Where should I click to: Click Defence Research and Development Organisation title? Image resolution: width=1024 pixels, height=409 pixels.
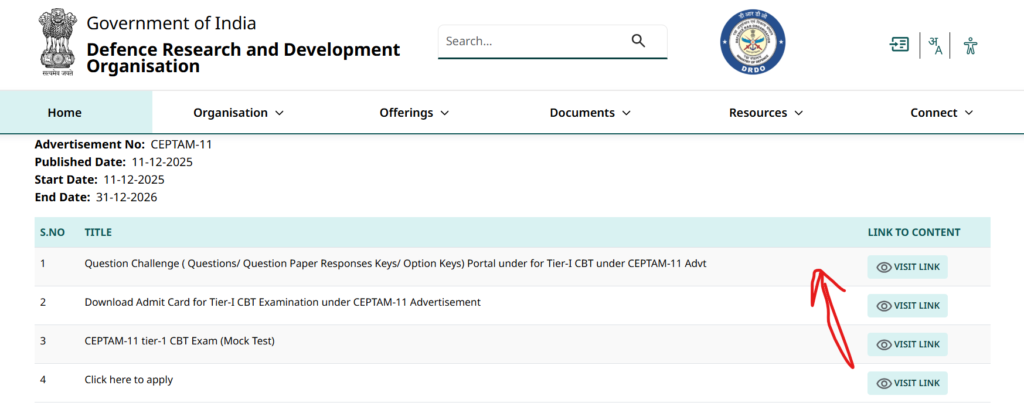[x=243, y=57]
